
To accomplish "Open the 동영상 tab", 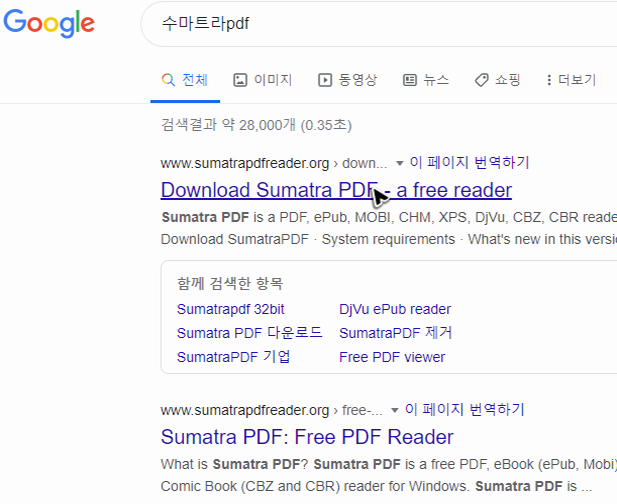I will coord(347,80).
